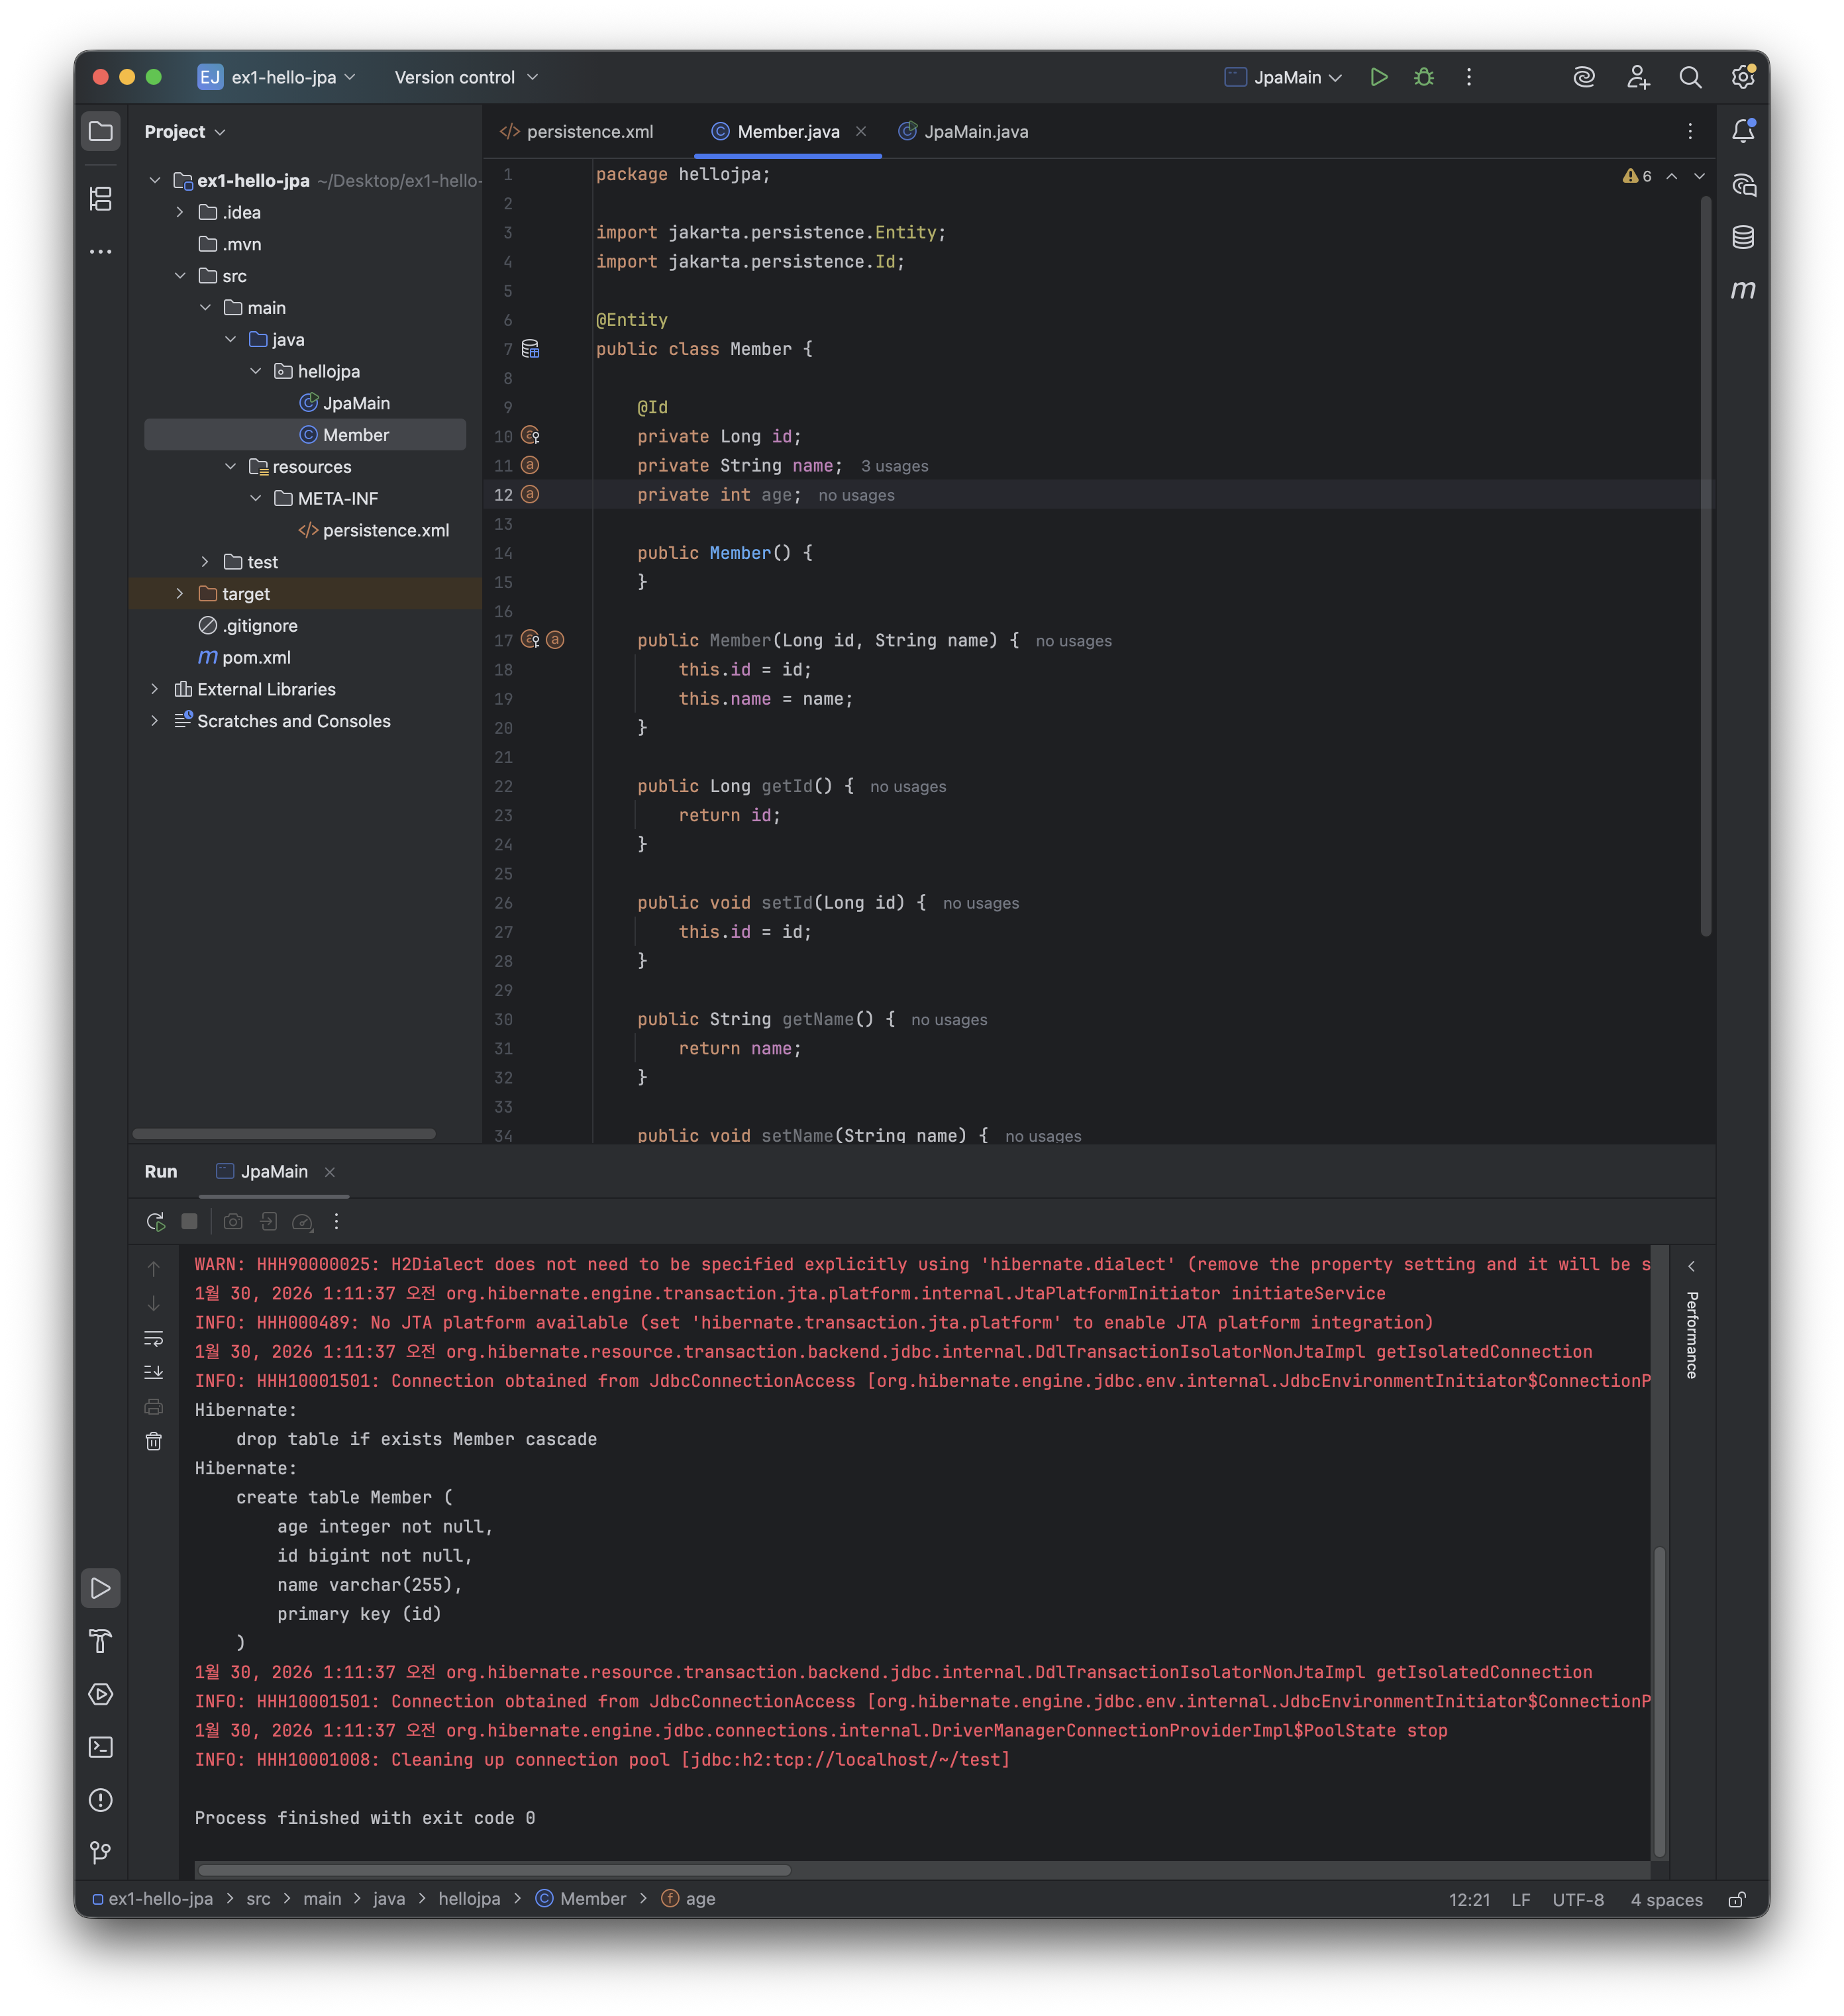Screen dimensions: 1844x2016
Task: Click the console horizontal scrollbar
Action: [x=494, y=1869]
